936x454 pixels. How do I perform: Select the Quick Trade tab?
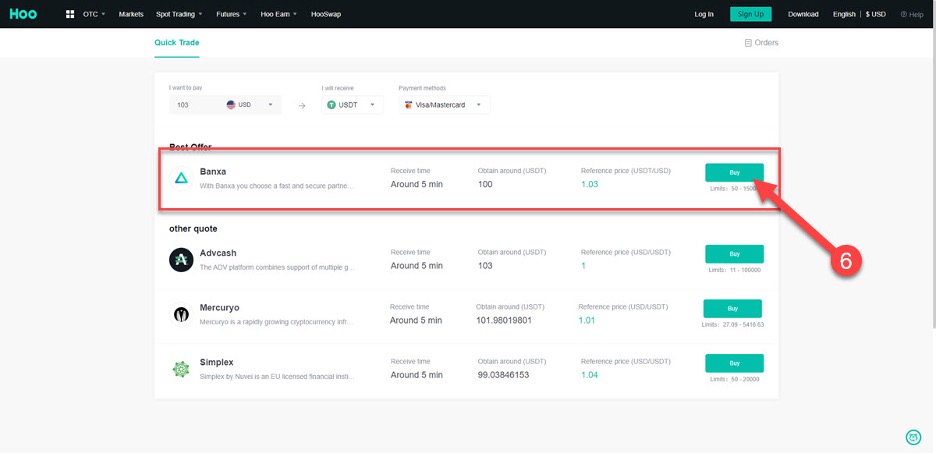(x=176, y=43)
